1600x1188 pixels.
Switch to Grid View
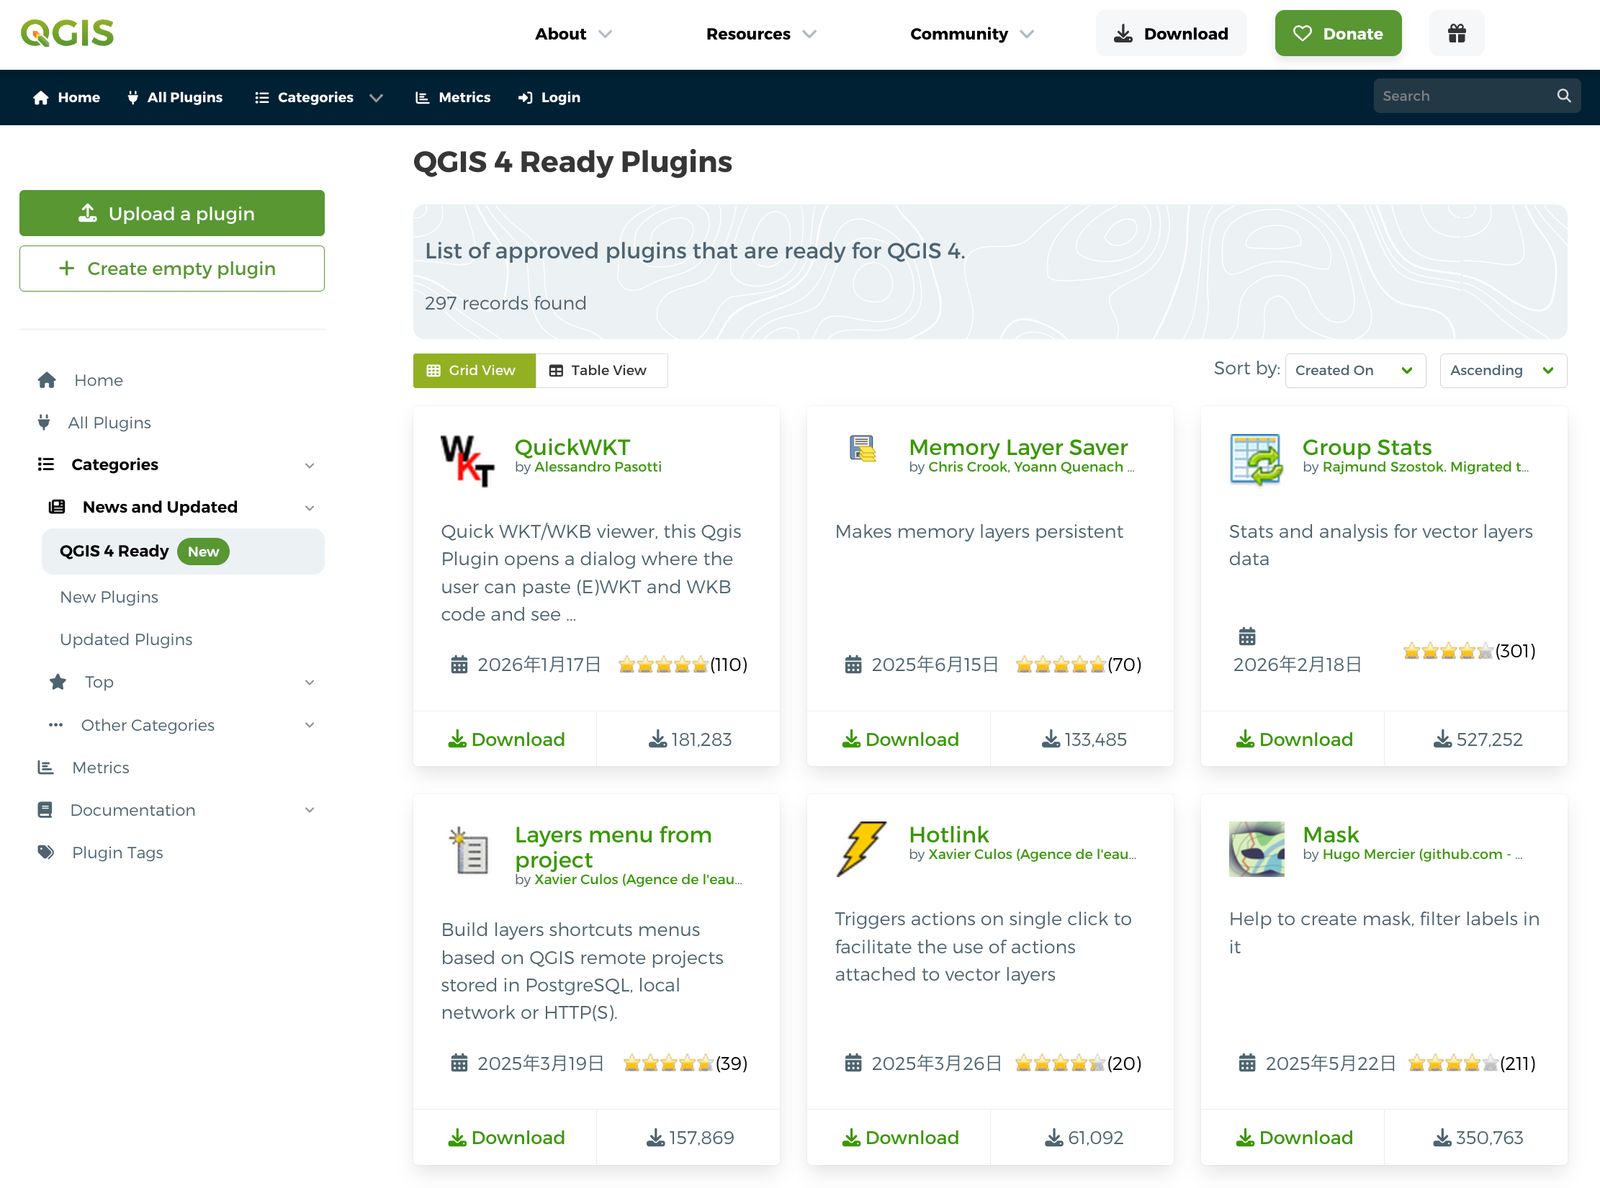click(x=474, y=370)
